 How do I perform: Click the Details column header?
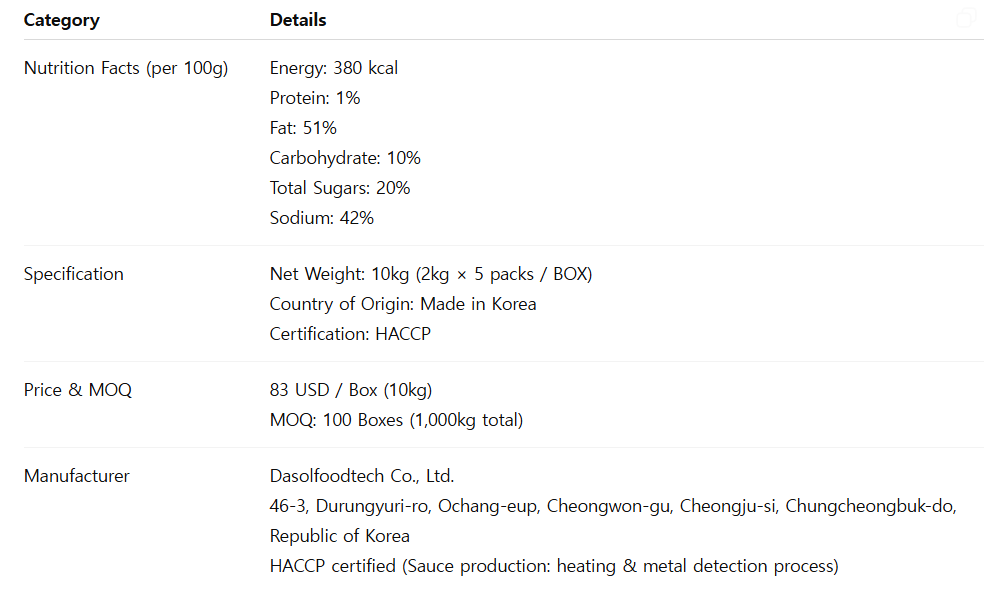coord(298,20)
